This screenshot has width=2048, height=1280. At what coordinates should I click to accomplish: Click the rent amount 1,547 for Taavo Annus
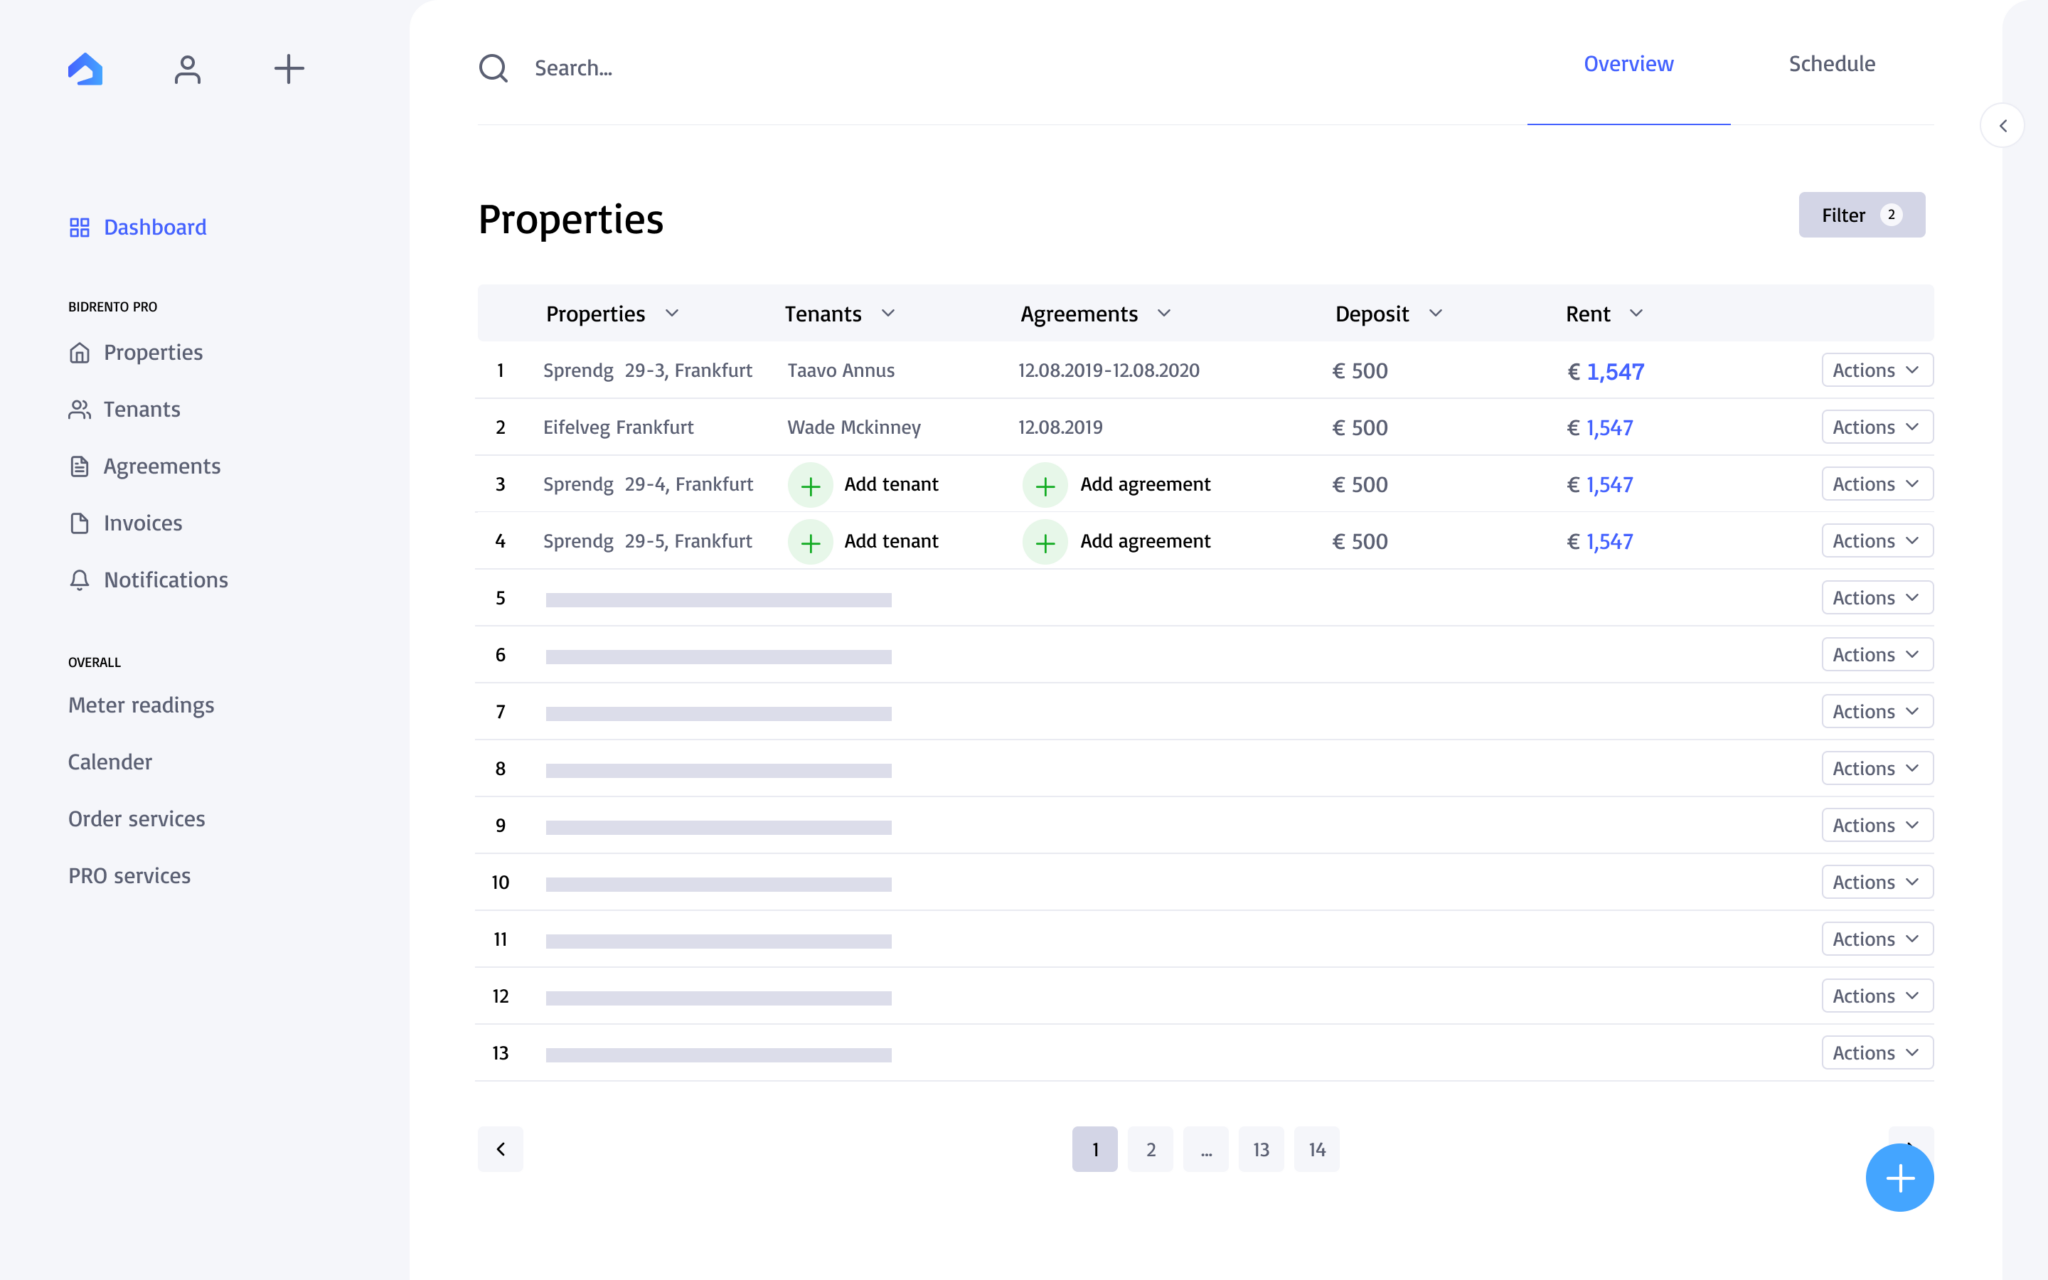click(1605, 371)
